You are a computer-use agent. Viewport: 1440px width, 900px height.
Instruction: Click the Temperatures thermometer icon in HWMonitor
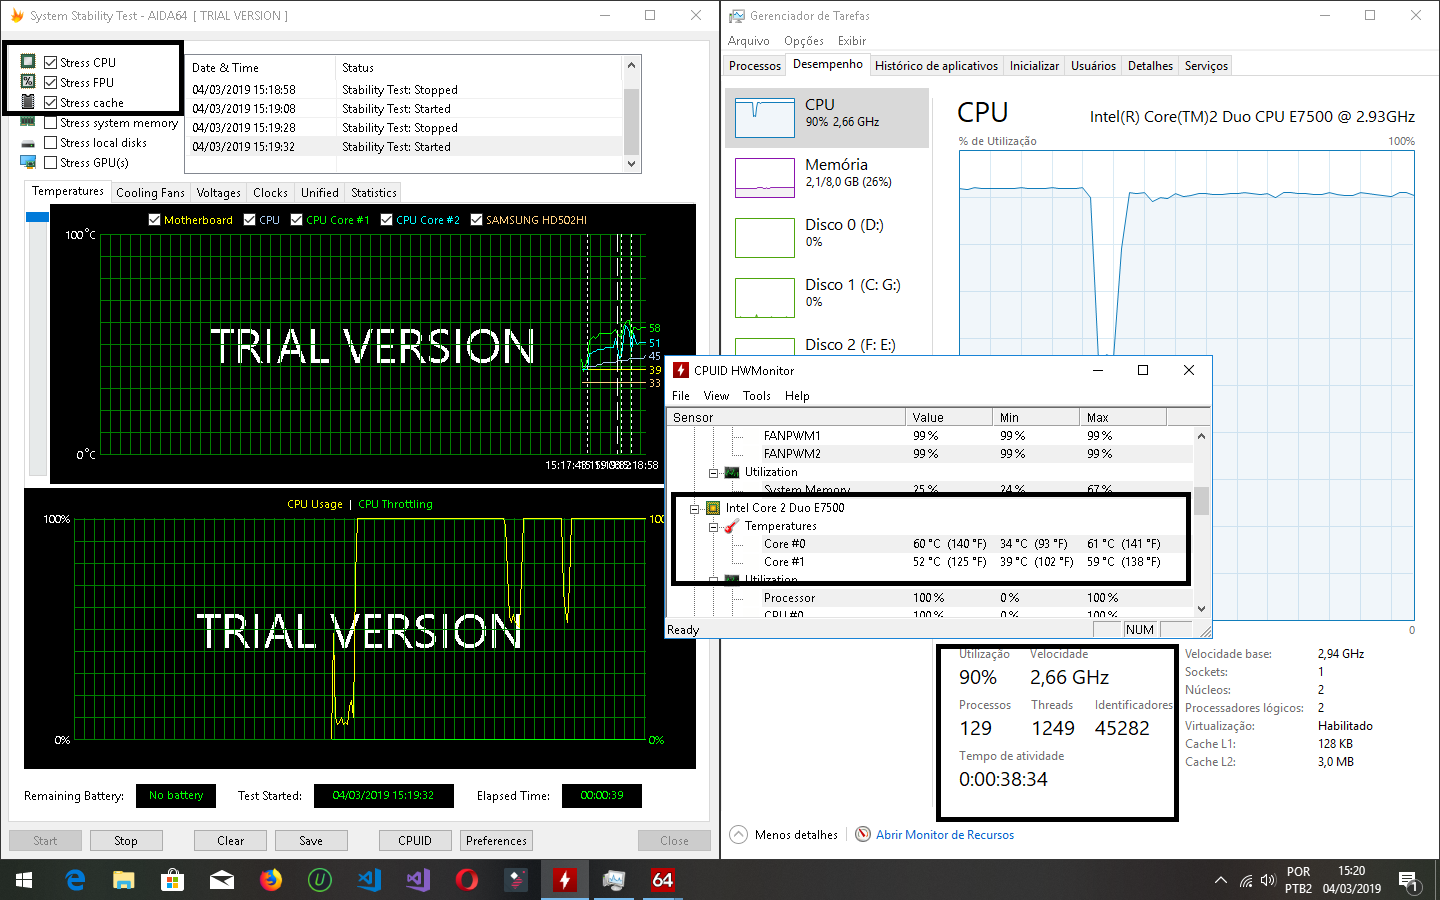(732, 526)
